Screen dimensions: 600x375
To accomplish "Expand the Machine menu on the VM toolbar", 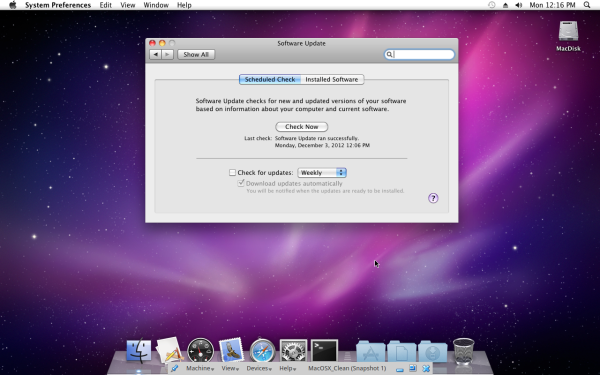I will (x=200, y=368).
